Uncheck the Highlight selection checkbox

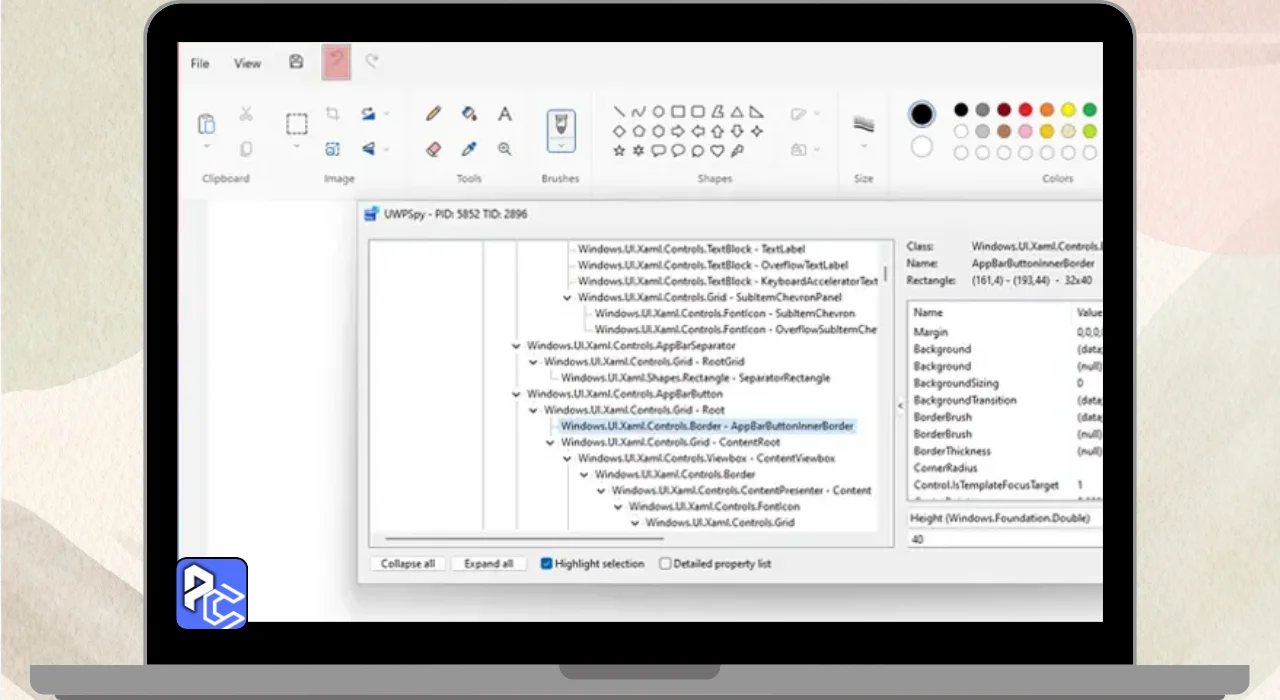(x=547, y=564)
